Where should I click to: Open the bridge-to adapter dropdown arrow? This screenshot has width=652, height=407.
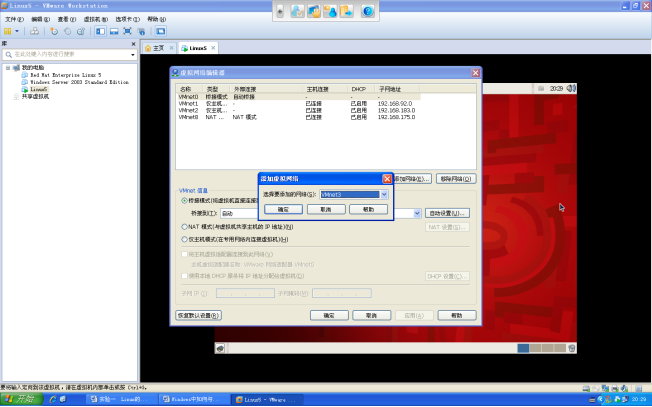417,213
